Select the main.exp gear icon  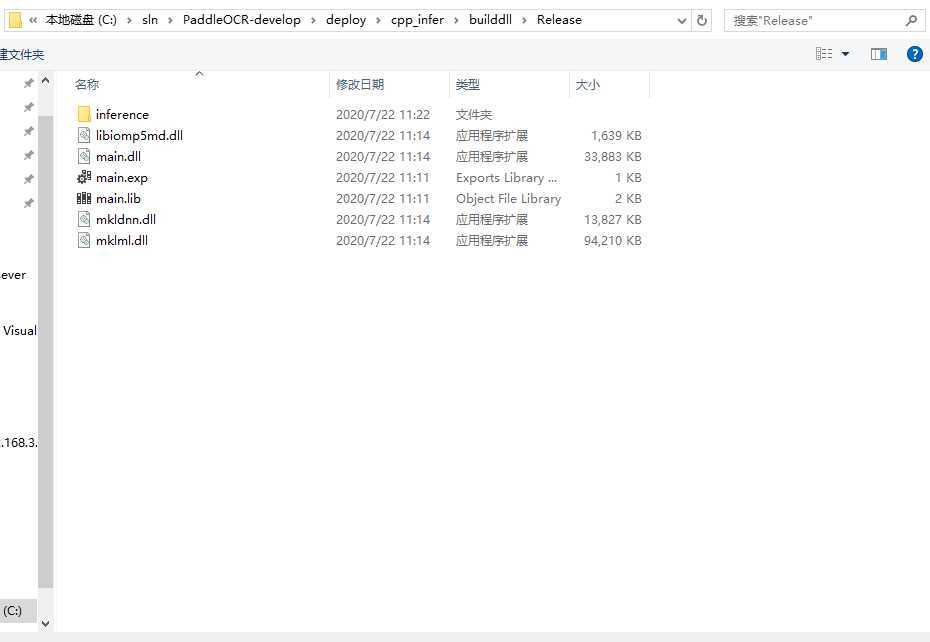pyautogui.click(x=84, y=177)
